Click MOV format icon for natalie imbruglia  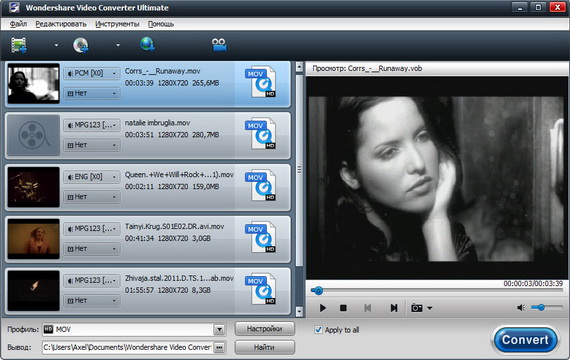pyautogui.click(x=261, y=133)
